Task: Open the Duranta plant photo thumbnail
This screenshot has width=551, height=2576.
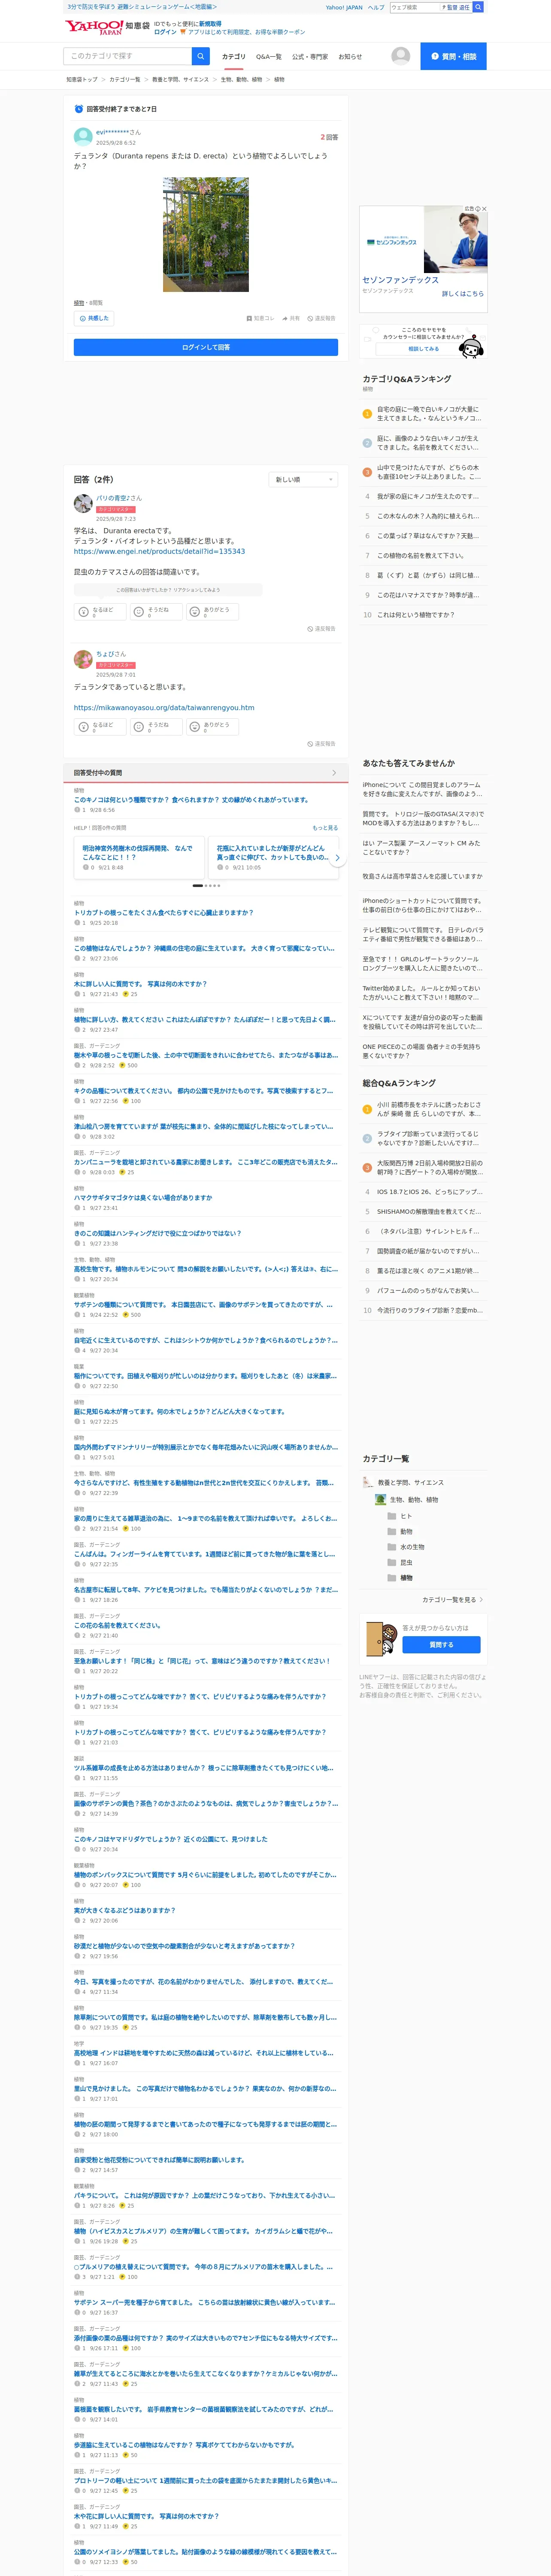Action: click(x=206, y=235)
